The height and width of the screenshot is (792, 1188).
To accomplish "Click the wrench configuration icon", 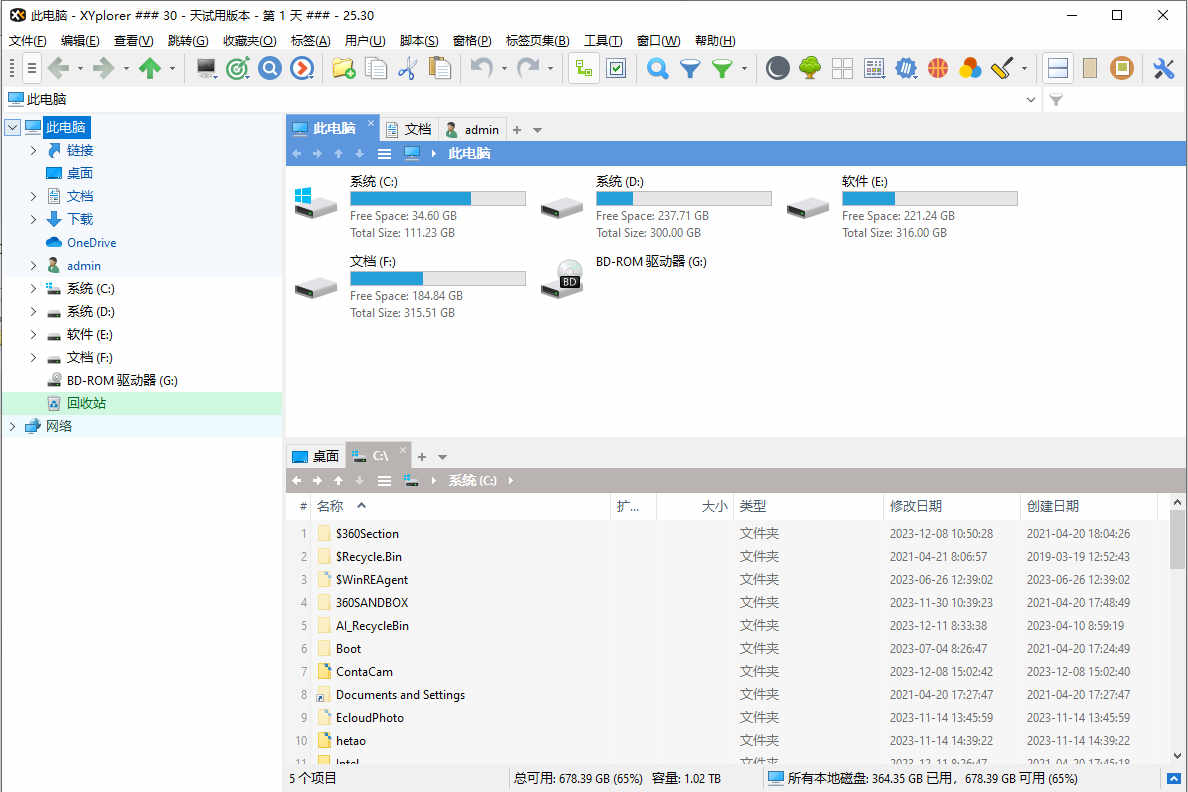I will coord(1163,68).
